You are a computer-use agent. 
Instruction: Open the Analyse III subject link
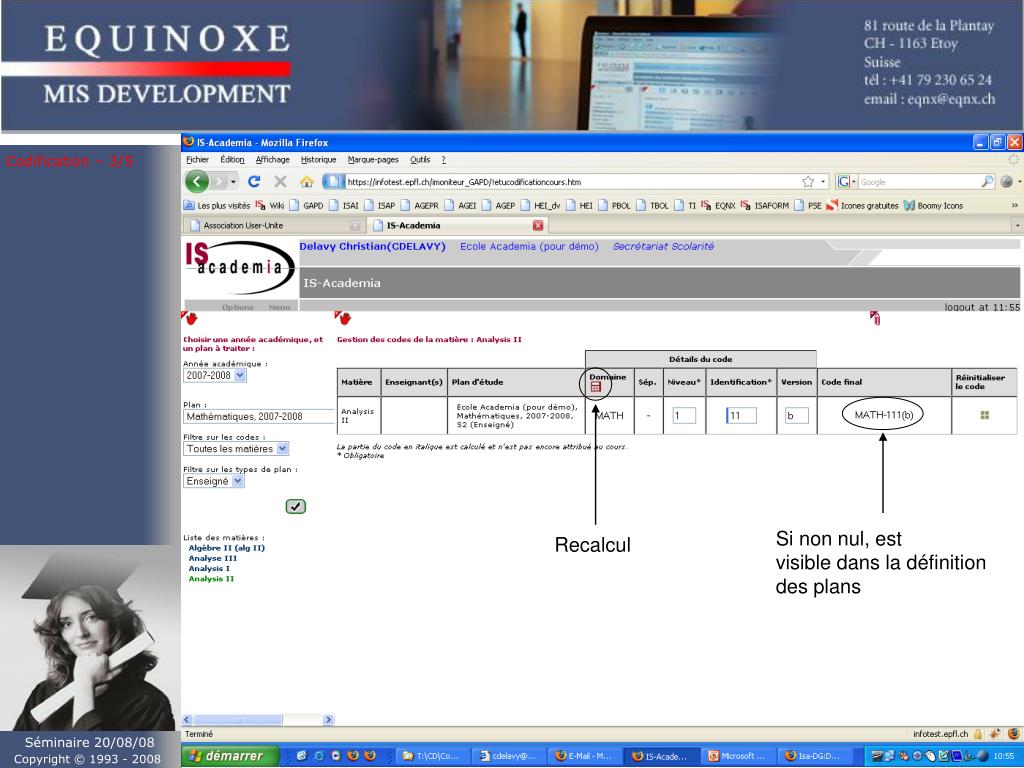coord(213,558)
